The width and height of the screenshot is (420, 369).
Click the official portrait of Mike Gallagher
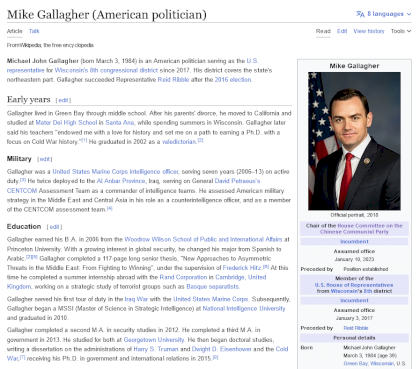click(354, 141)
